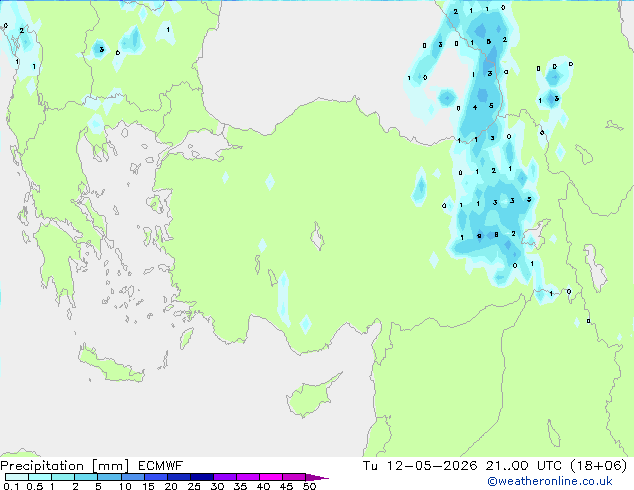Click the 5–10 mm legend color box

pyautogui.click(x=109, y=477)
